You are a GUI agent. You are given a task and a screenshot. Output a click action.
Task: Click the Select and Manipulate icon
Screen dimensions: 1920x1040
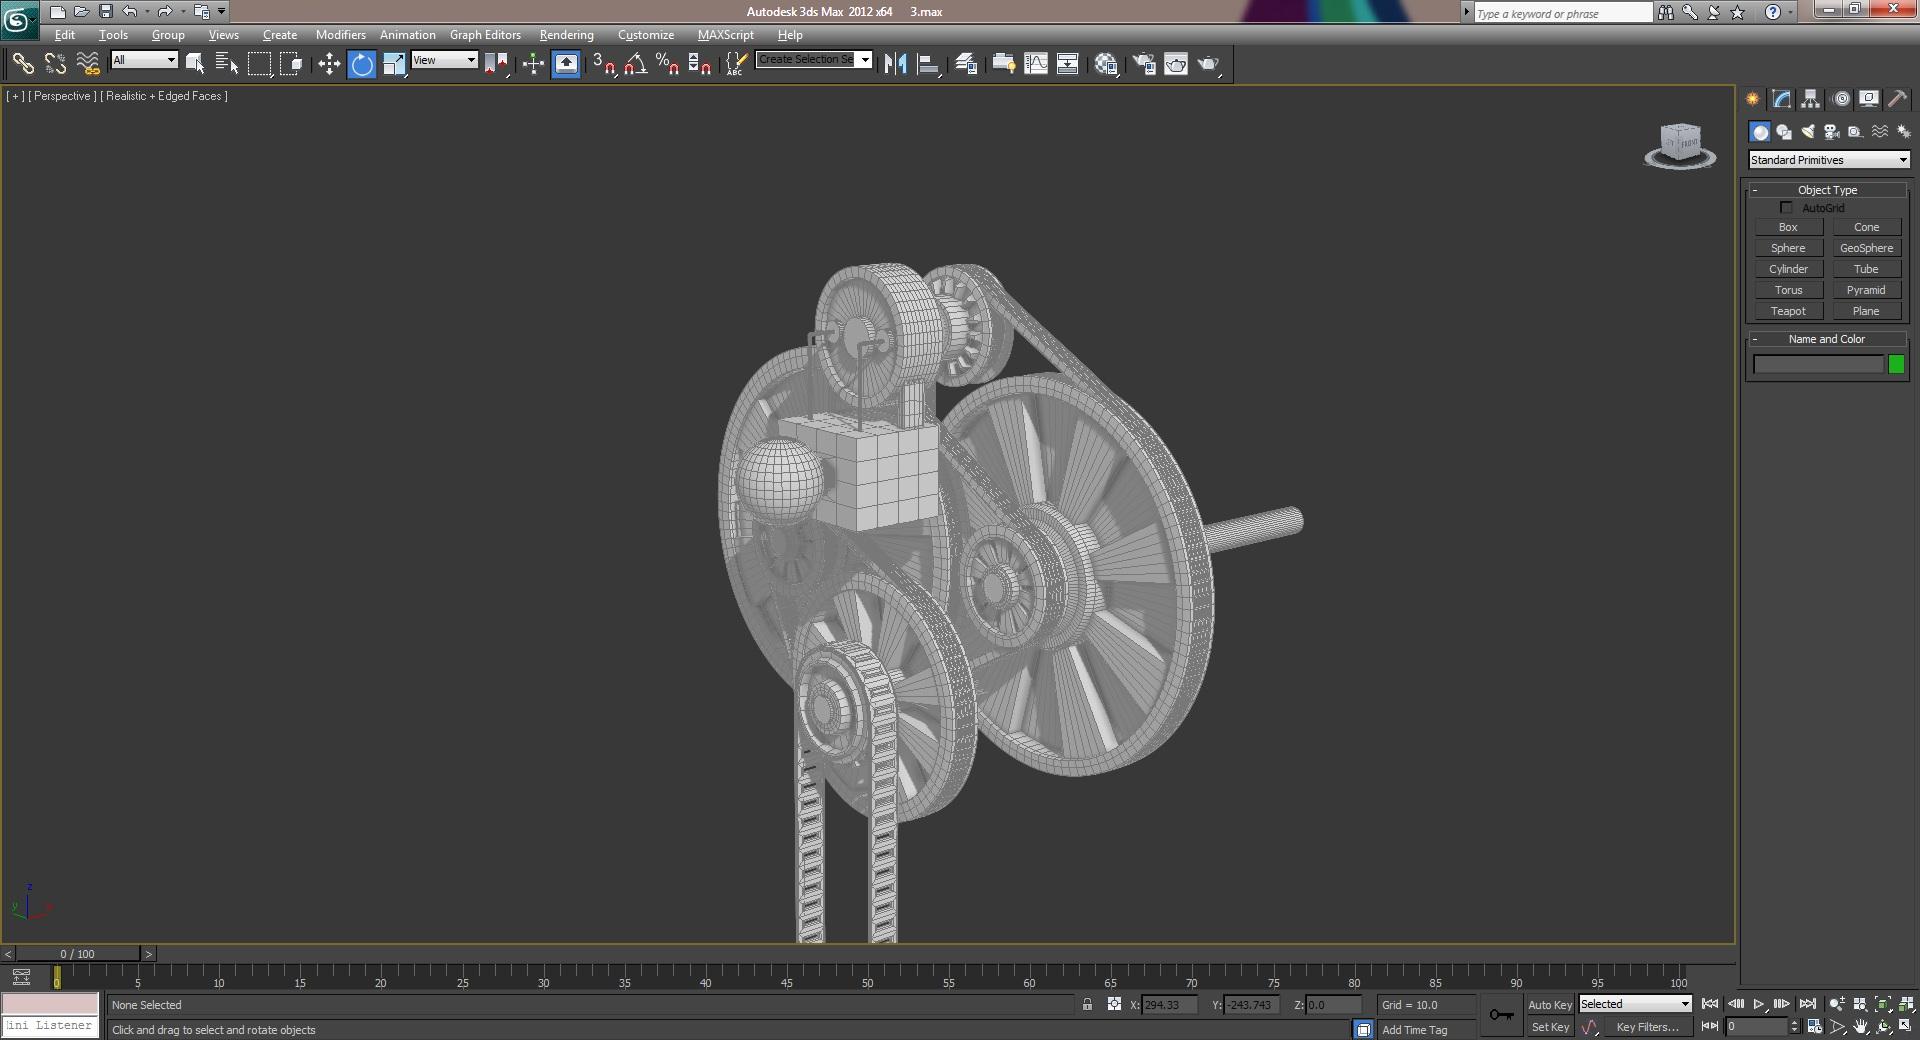(533, 64)
